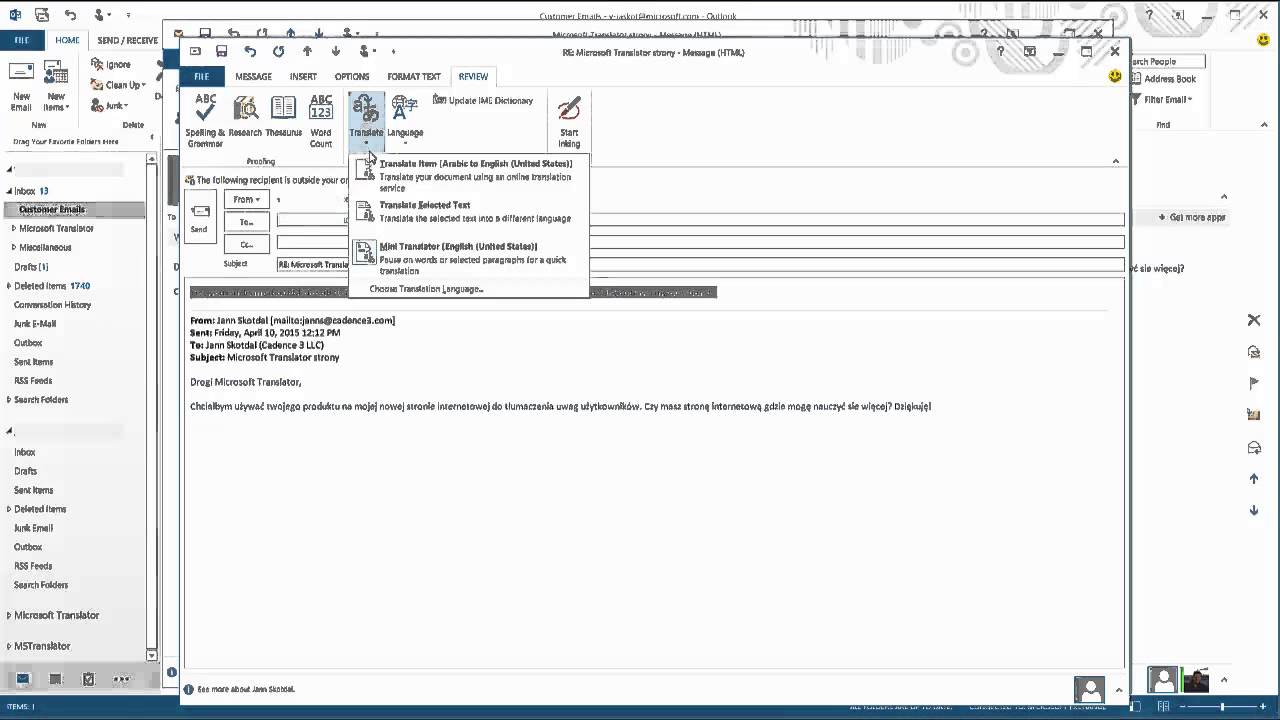This screenshot has width=1280, height=720.
Task: Click message window Help question mark
Action: tap(1001, 52)
